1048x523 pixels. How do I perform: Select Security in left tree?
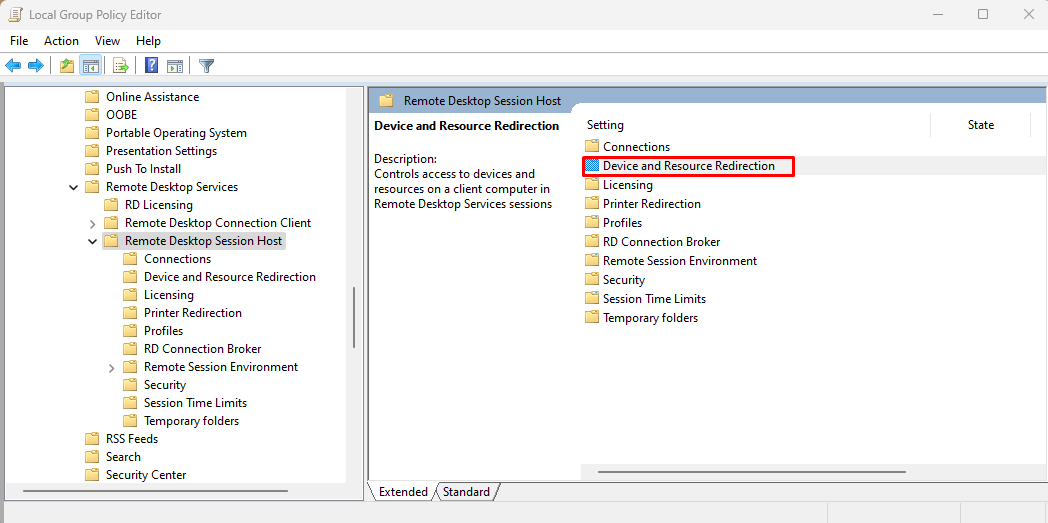164,385
